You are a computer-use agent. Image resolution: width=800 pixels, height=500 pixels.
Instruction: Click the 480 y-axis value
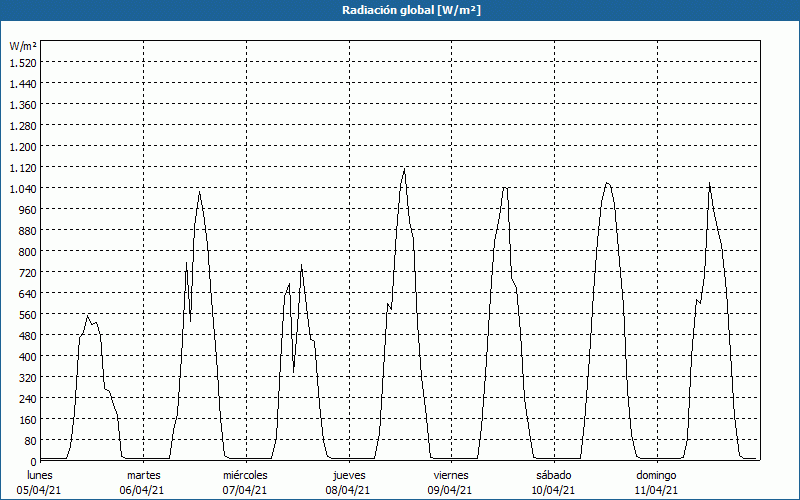tap(28, 336)
